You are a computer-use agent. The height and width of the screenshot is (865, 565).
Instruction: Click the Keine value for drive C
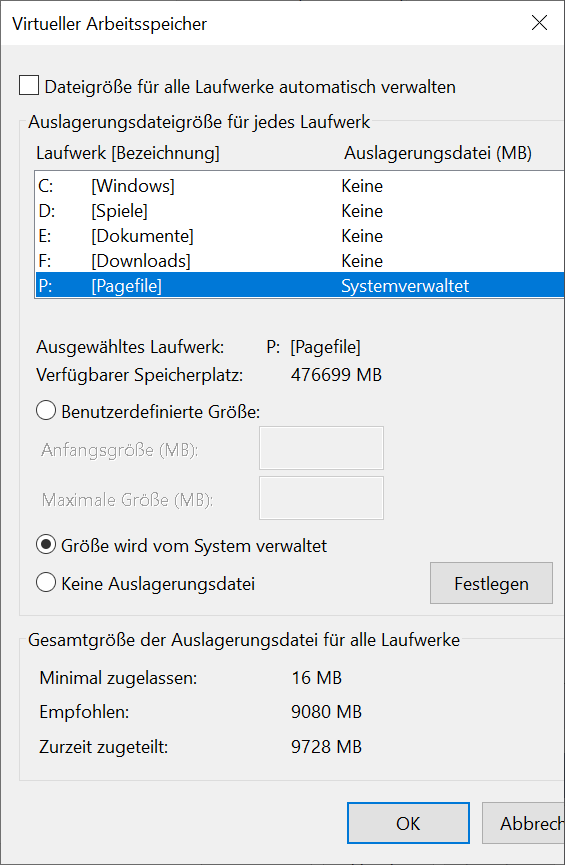pyautogui.click(x=362, y=186)
